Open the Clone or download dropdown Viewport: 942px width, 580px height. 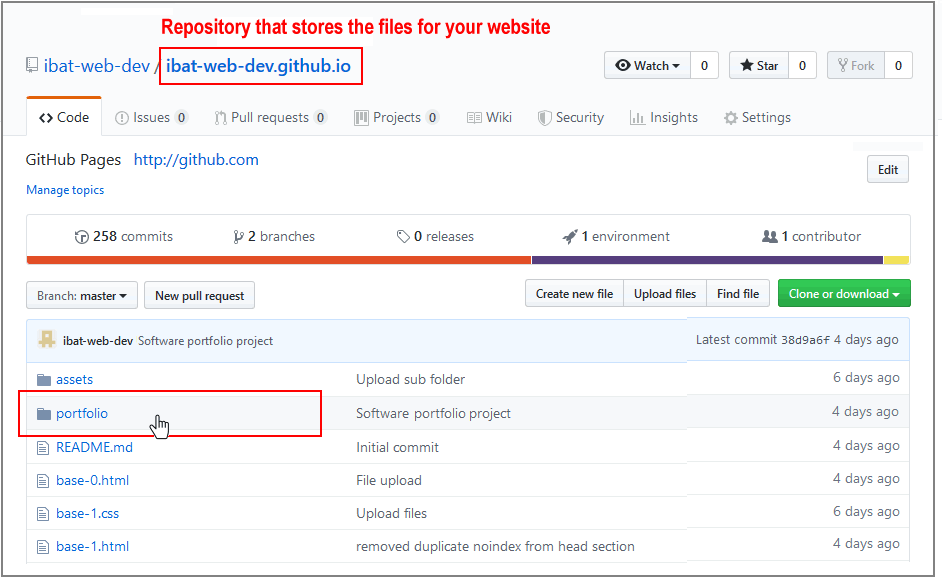(844, 294)
